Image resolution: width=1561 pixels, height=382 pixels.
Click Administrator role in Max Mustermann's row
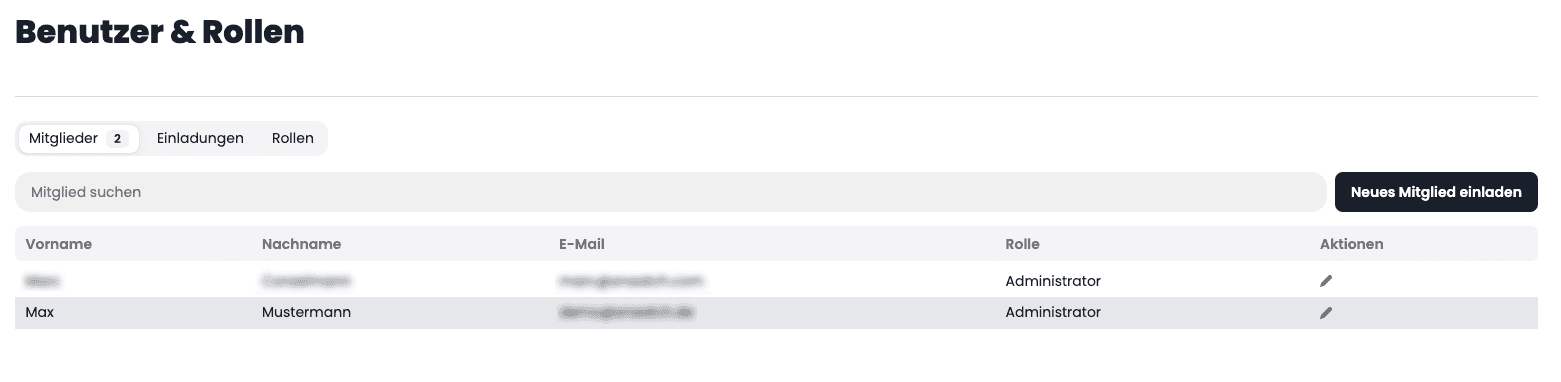pos(1053,313)
